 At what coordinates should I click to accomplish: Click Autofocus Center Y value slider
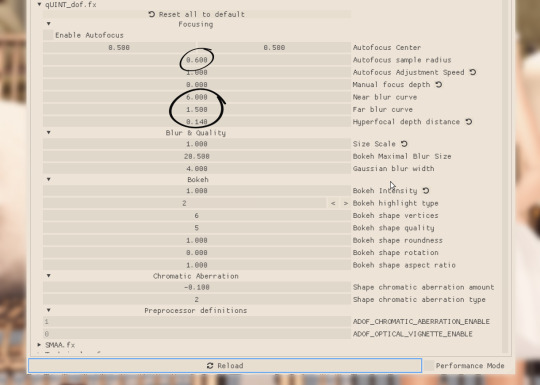(274, 48)
